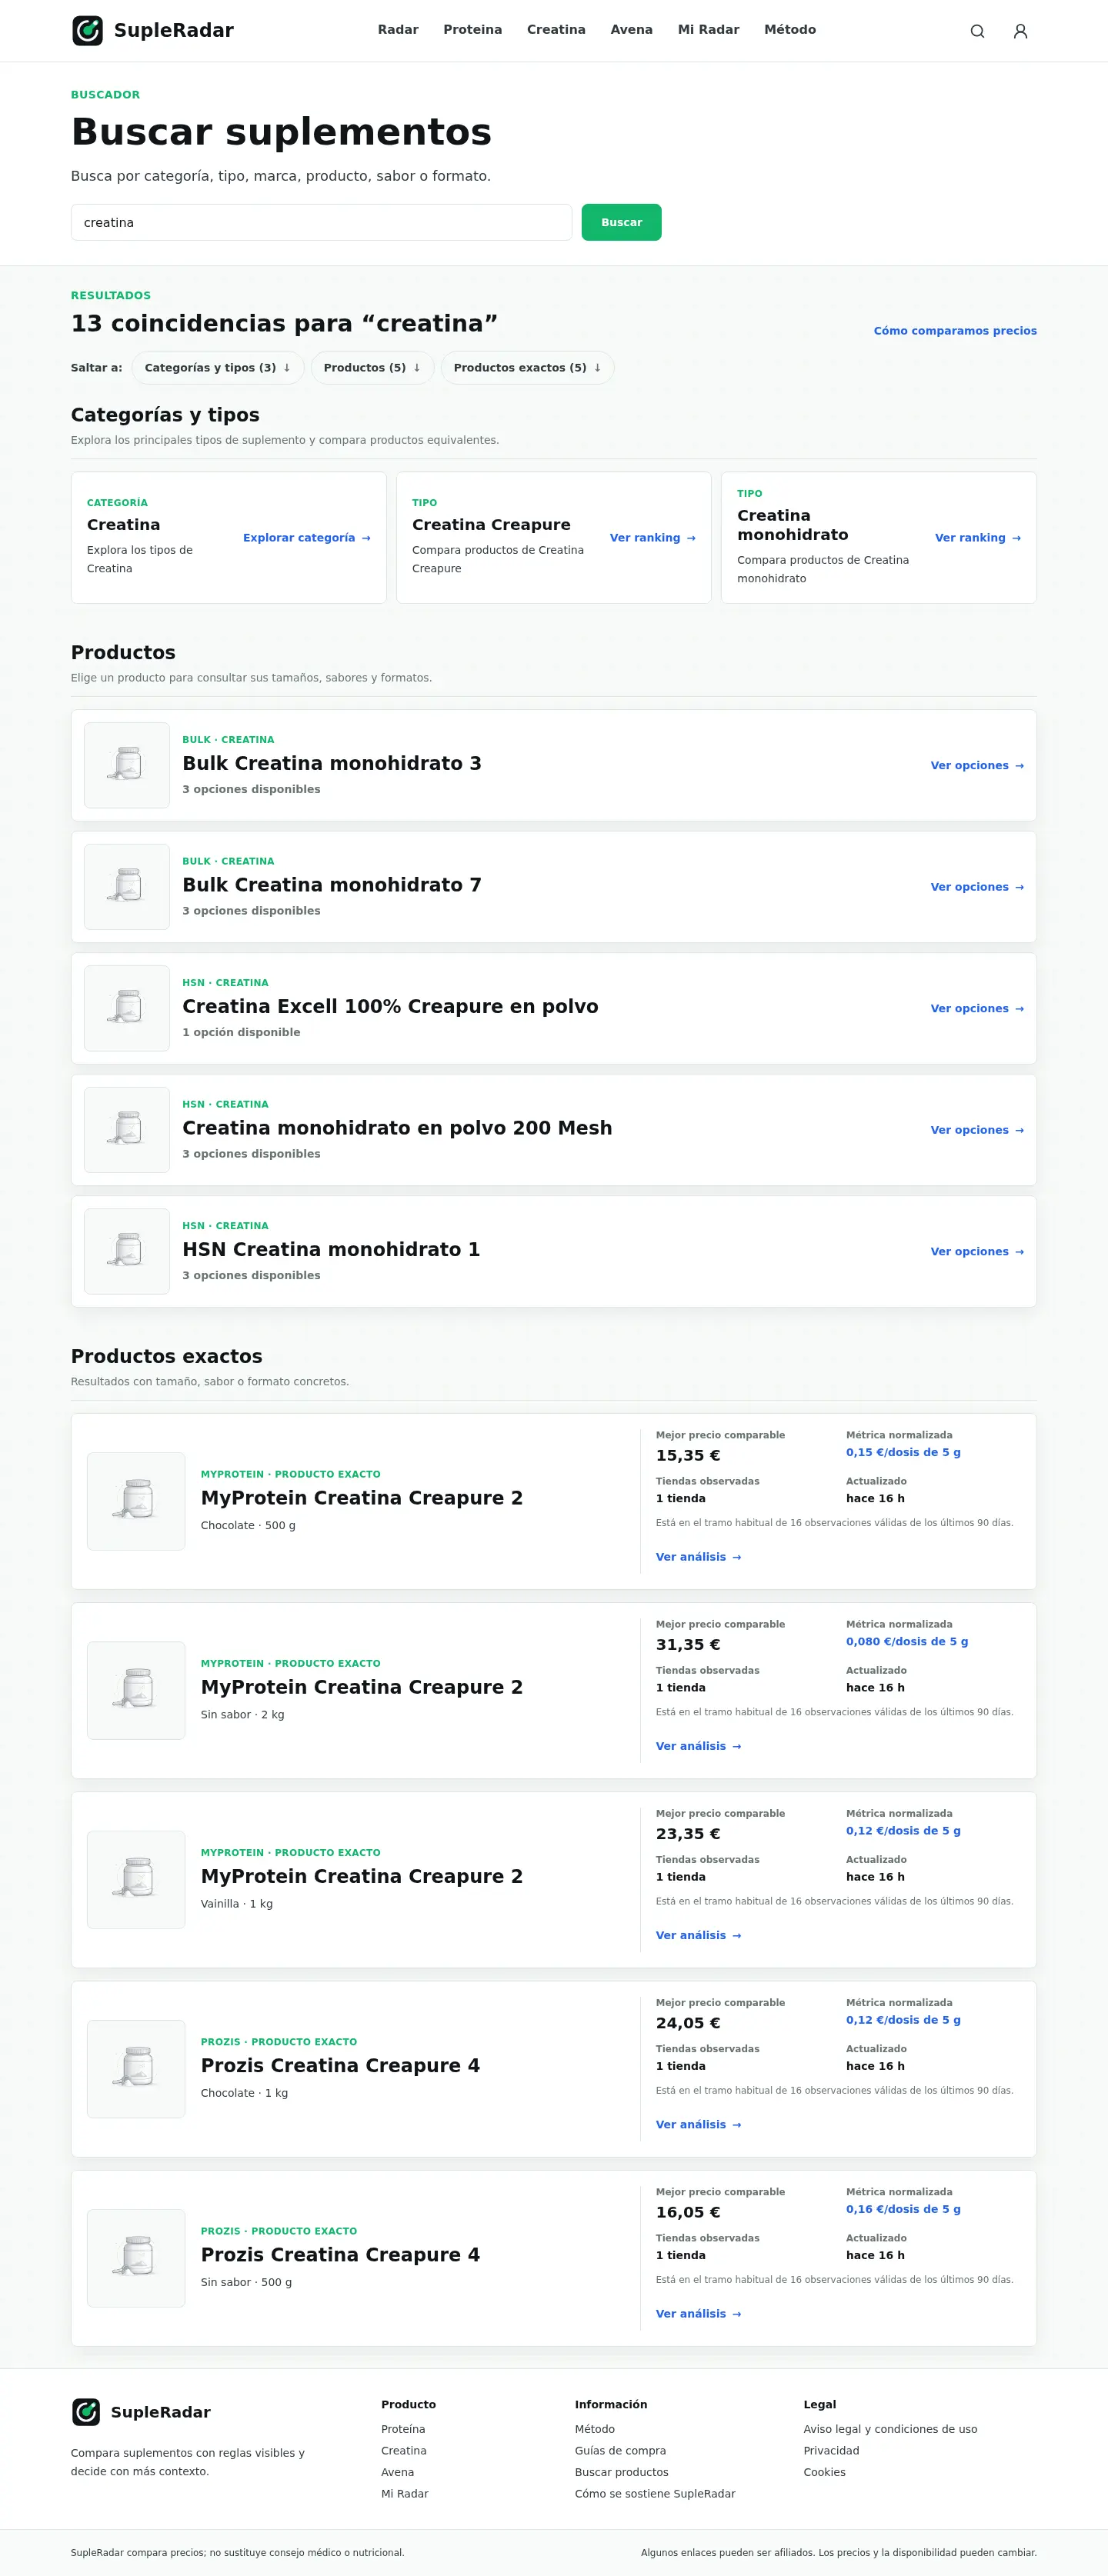
Task: Open Mi Radar in top navigation
Action: click(708, 30)
